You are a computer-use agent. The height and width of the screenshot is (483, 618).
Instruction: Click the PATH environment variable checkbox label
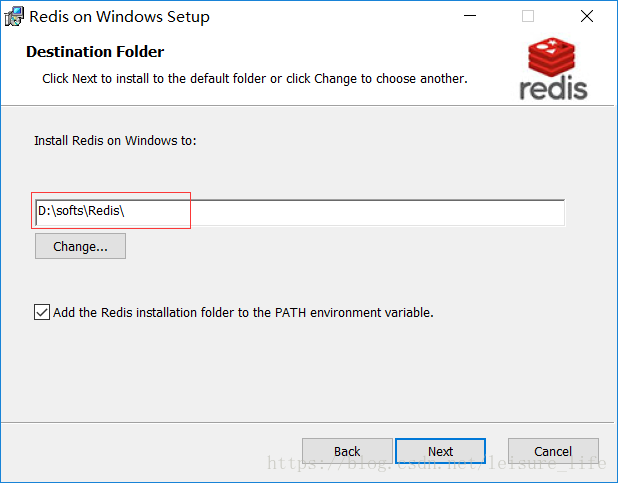[243, 312]
